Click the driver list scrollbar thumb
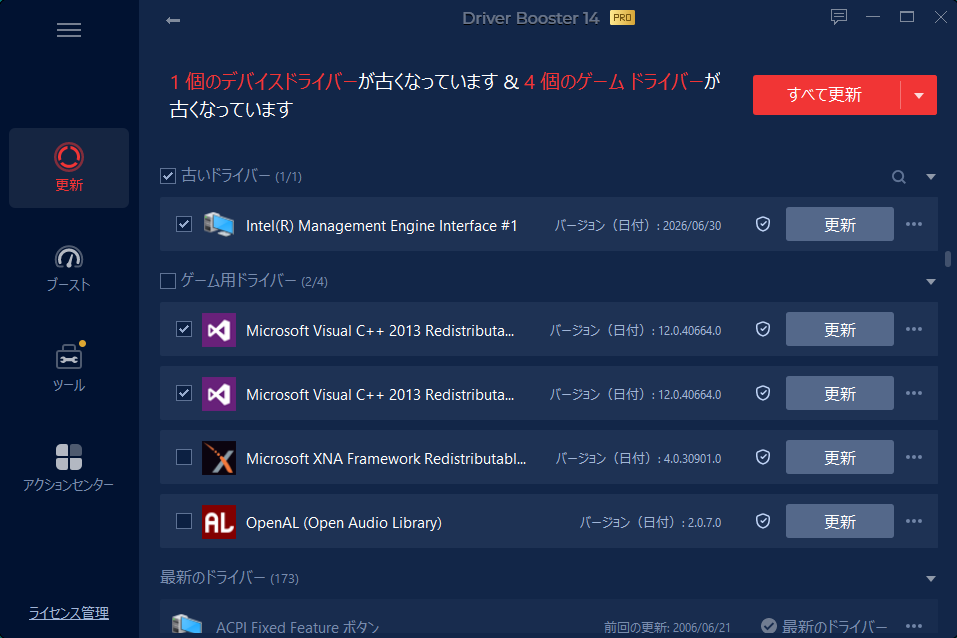The image size is (957, 638). coord(947,259)
